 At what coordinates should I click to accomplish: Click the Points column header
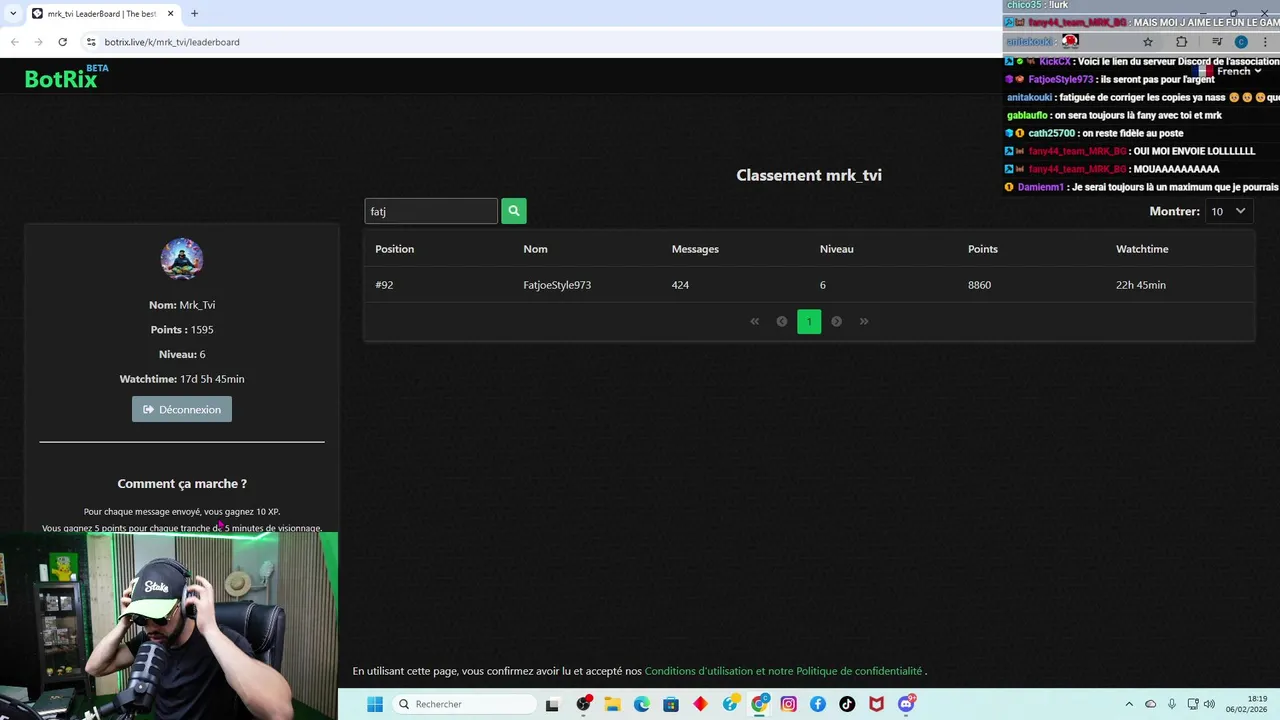(x=983, y=249)
